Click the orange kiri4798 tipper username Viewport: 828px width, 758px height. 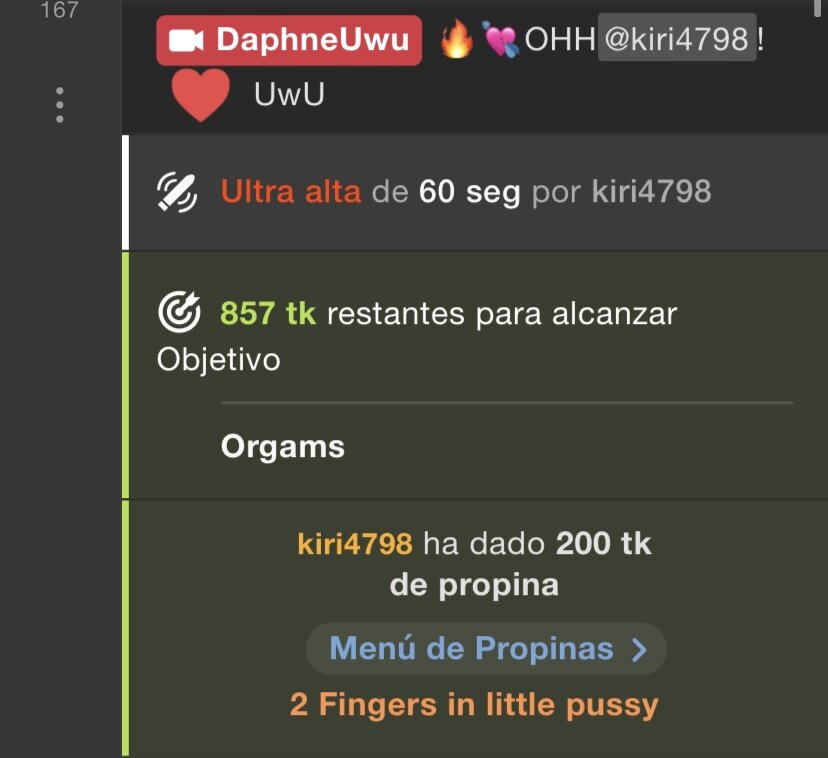click(355, 544)
